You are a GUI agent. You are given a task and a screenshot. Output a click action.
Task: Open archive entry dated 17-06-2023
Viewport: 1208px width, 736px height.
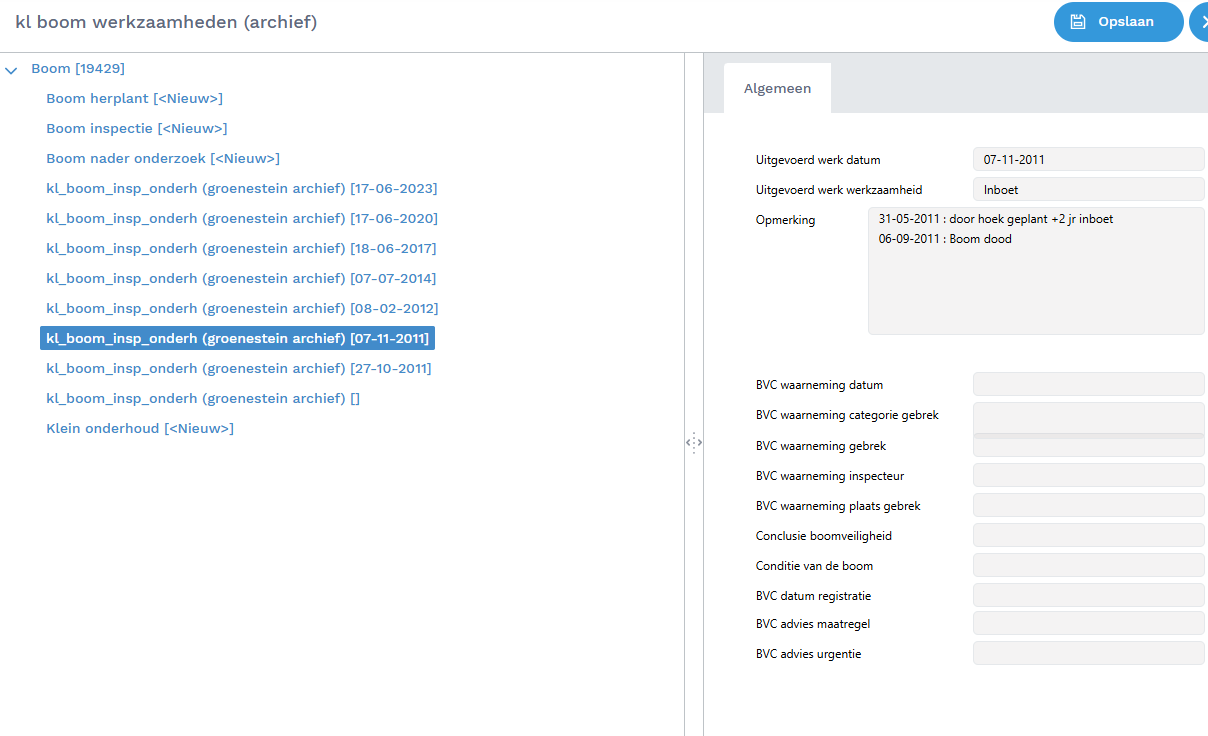tap(241, 189)
